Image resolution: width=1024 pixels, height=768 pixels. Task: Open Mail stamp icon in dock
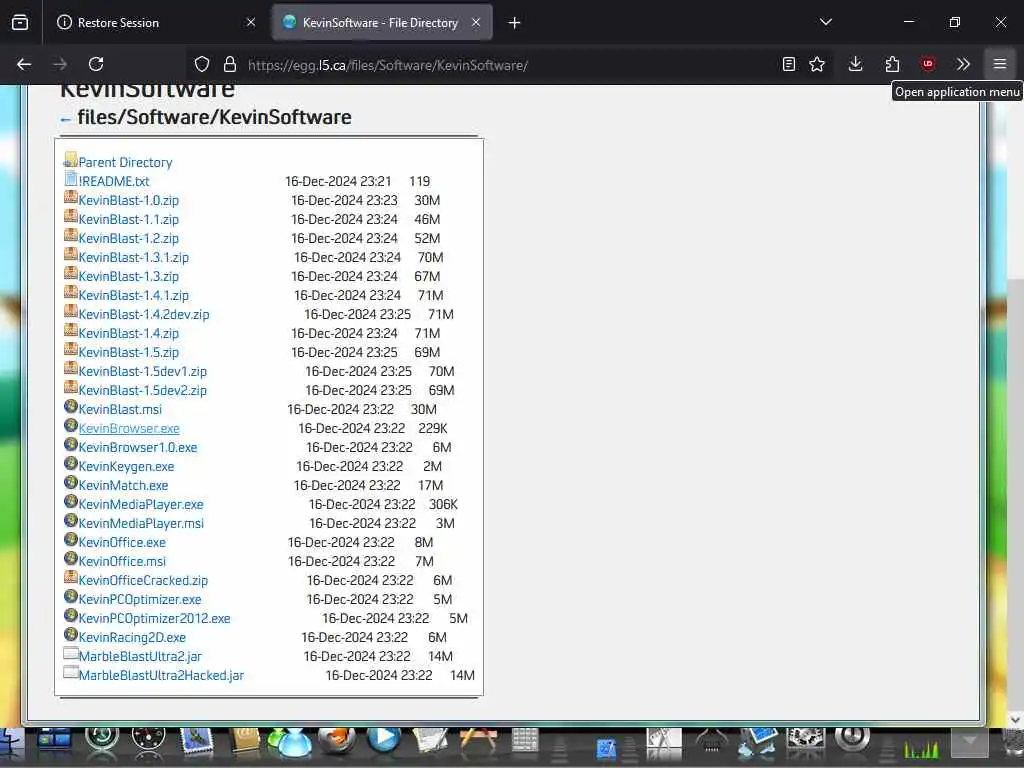(x=197, y=743)
